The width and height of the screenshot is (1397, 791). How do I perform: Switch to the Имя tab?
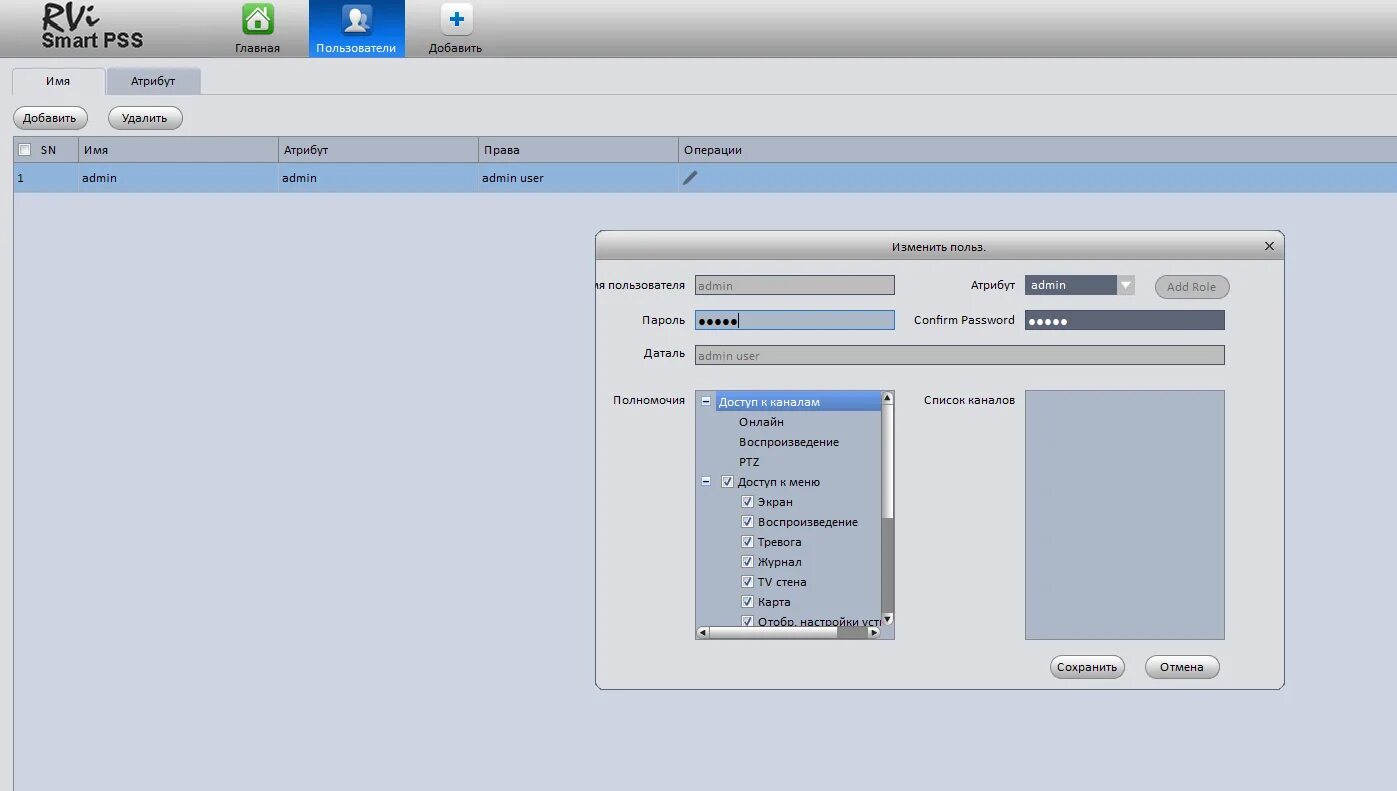pyautogui.click(x=58, y=81)
